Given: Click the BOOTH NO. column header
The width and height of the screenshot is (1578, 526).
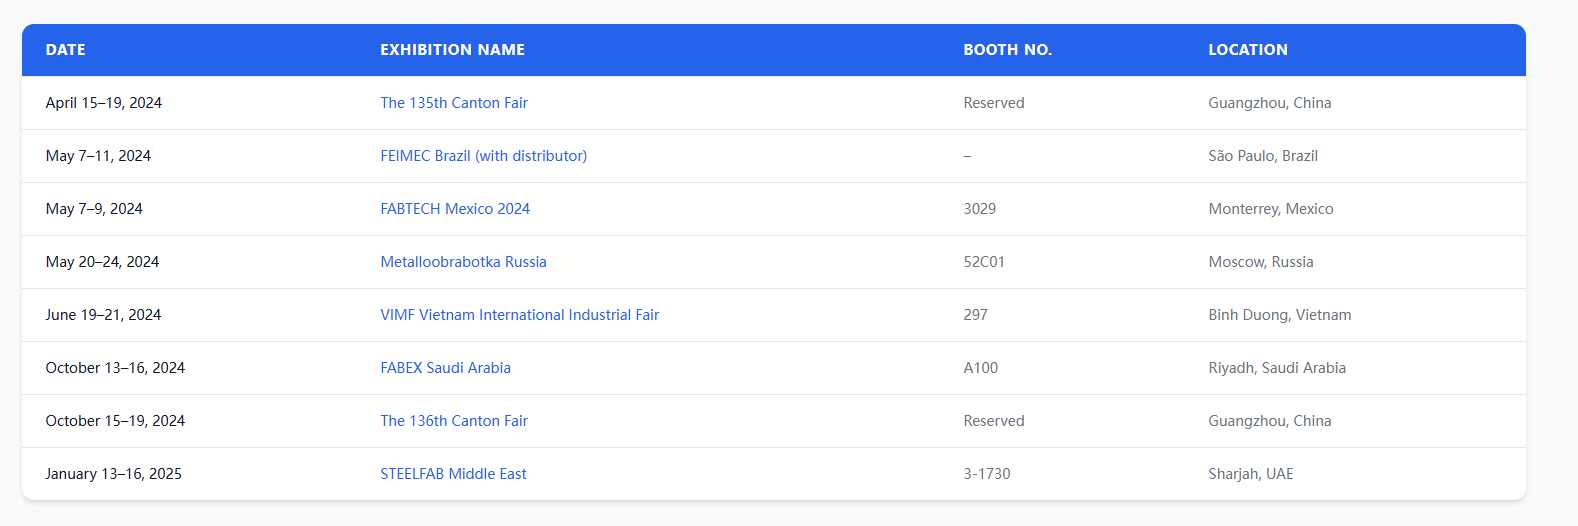Looking at the screenshot, I should [1008, 50].
